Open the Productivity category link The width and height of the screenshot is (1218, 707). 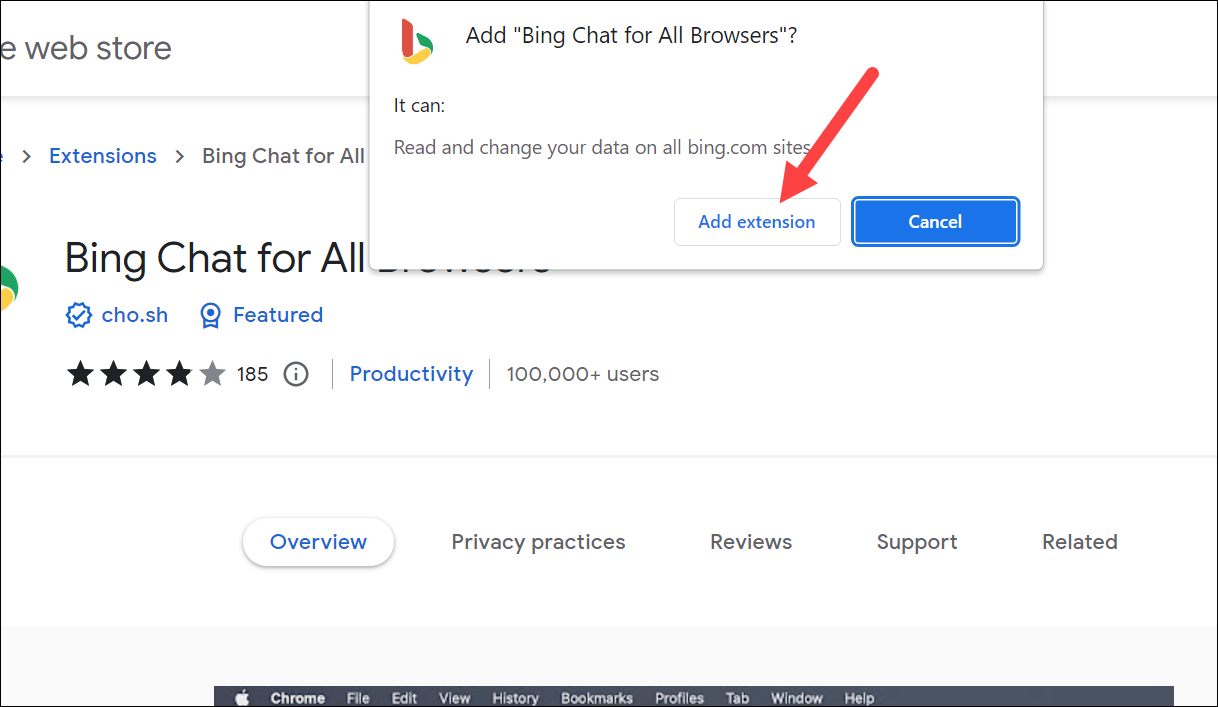pyautogui.click(x=411, y=374)
